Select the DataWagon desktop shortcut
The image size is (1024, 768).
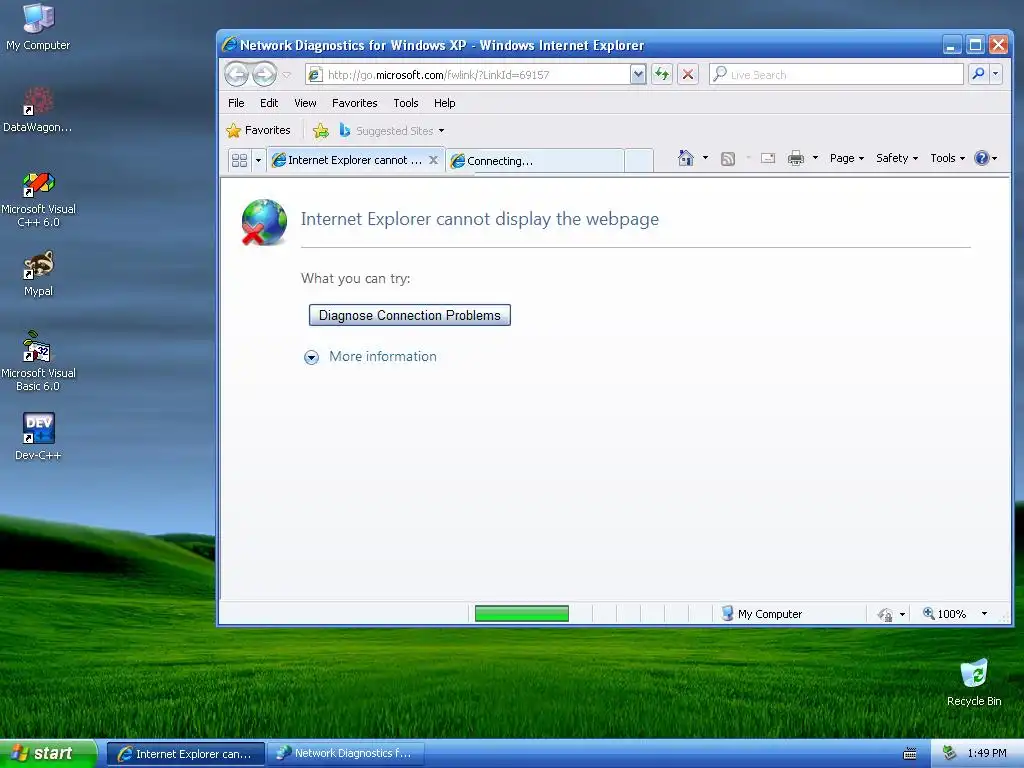pyautogui.click(x=38, y=109)
